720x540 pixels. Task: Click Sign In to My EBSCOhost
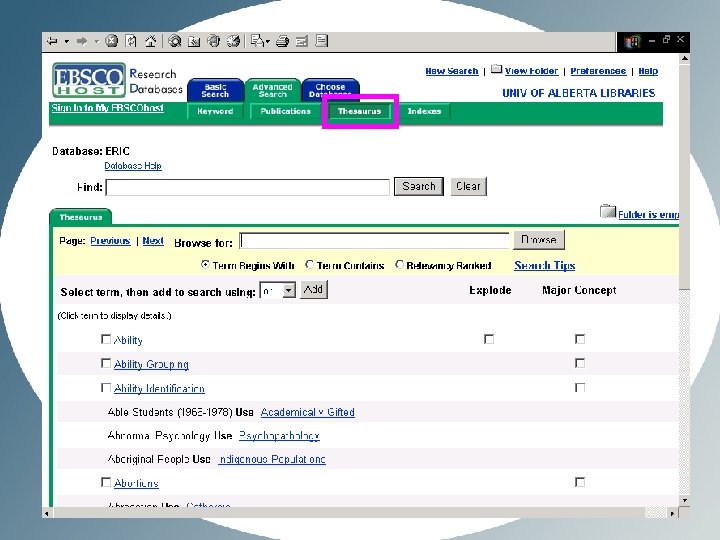click(x=107, y=108)
